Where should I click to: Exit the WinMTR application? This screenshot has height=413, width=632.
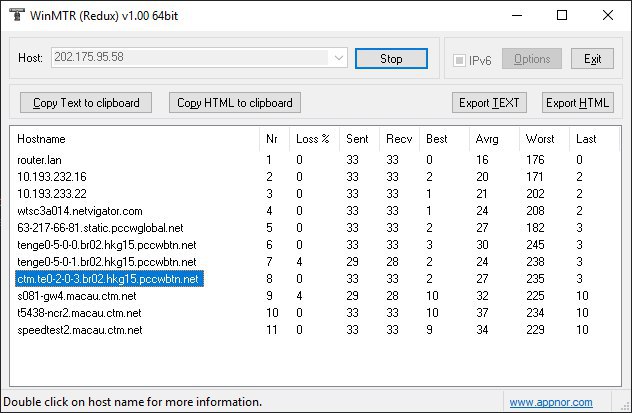click(x=592, y=59)
